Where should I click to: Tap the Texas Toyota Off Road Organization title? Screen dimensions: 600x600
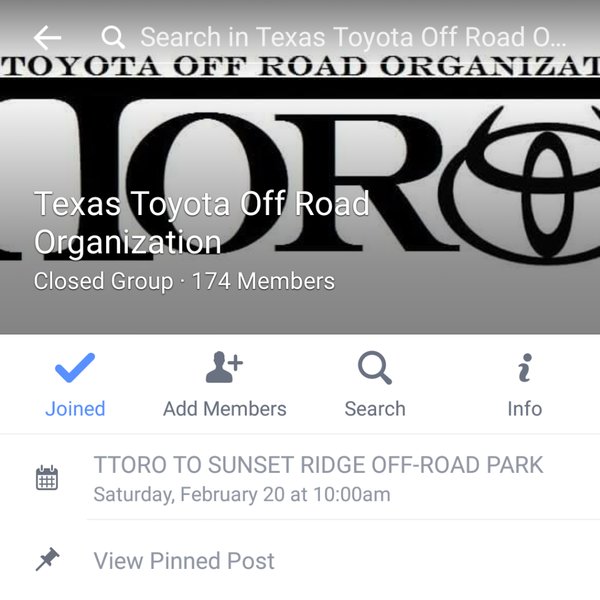202,223
